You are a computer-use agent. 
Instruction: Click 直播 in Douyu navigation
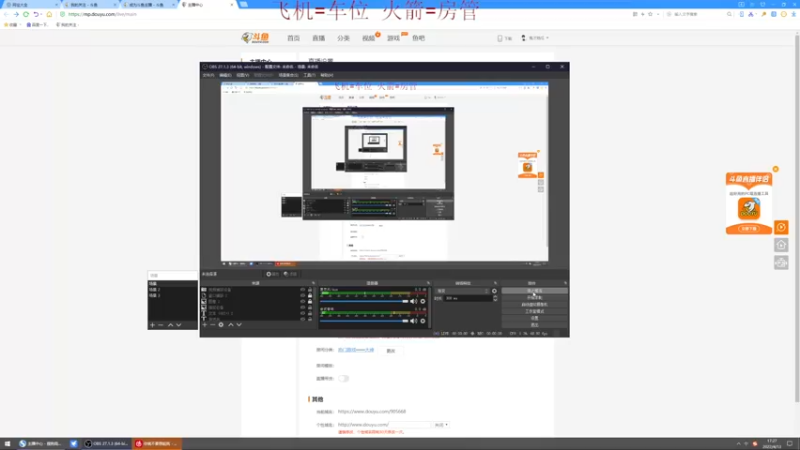click(x=318, y=38)
